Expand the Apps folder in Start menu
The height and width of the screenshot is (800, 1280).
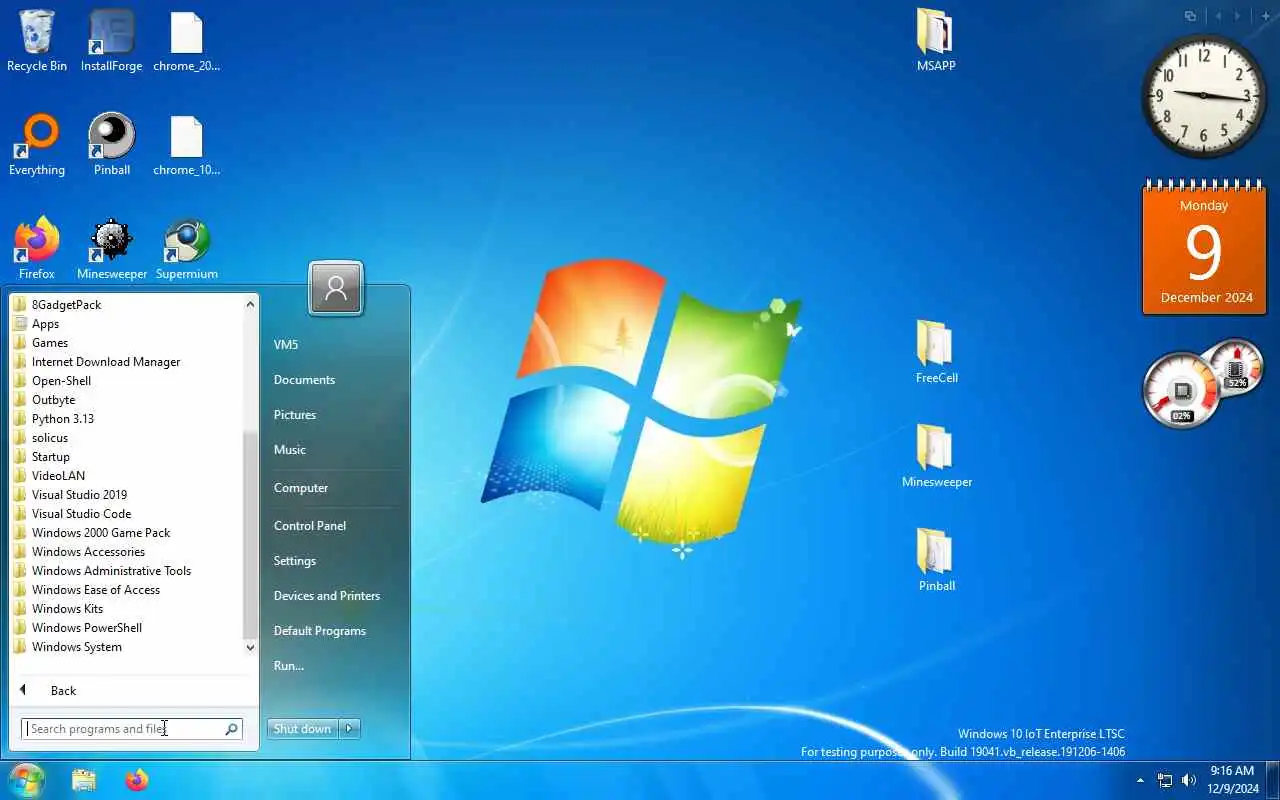pyautogui.click(x=126, y=323)
